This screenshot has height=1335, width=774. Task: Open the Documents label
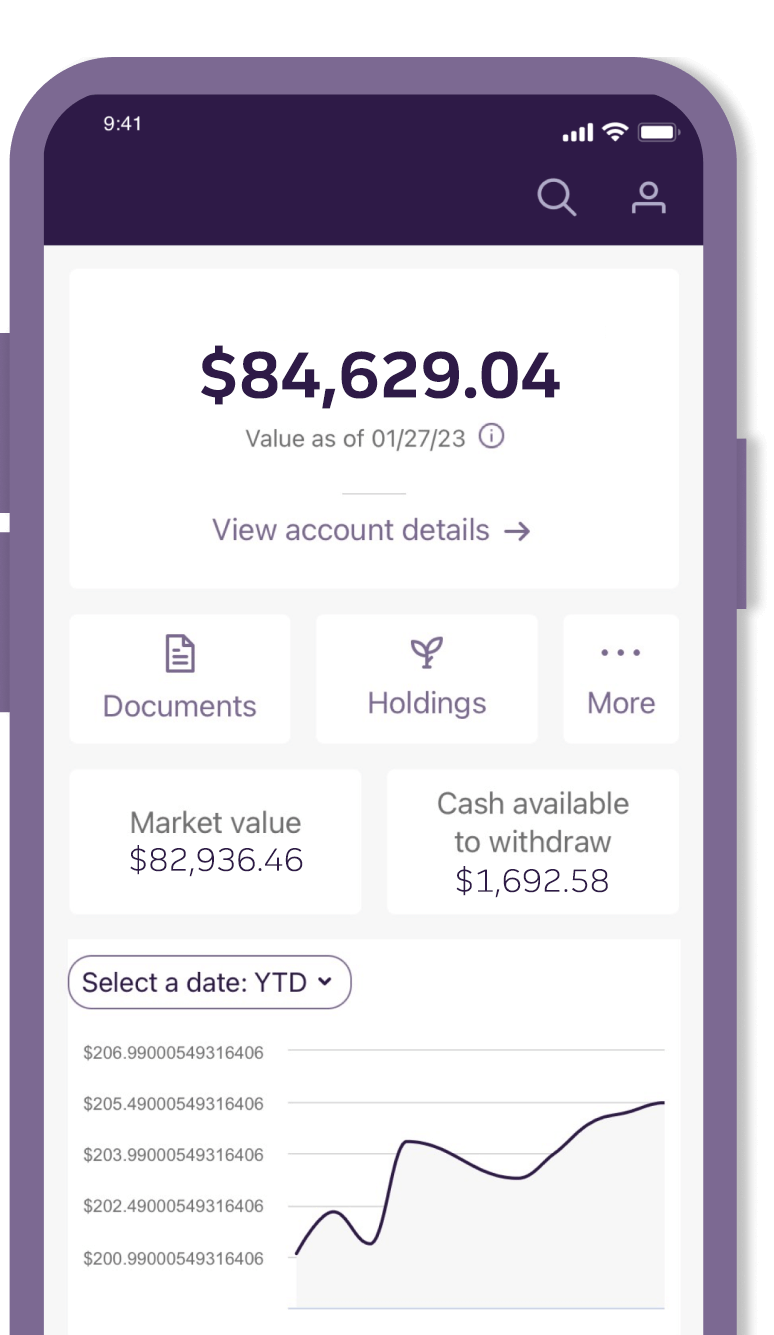[x=180, y=706]
